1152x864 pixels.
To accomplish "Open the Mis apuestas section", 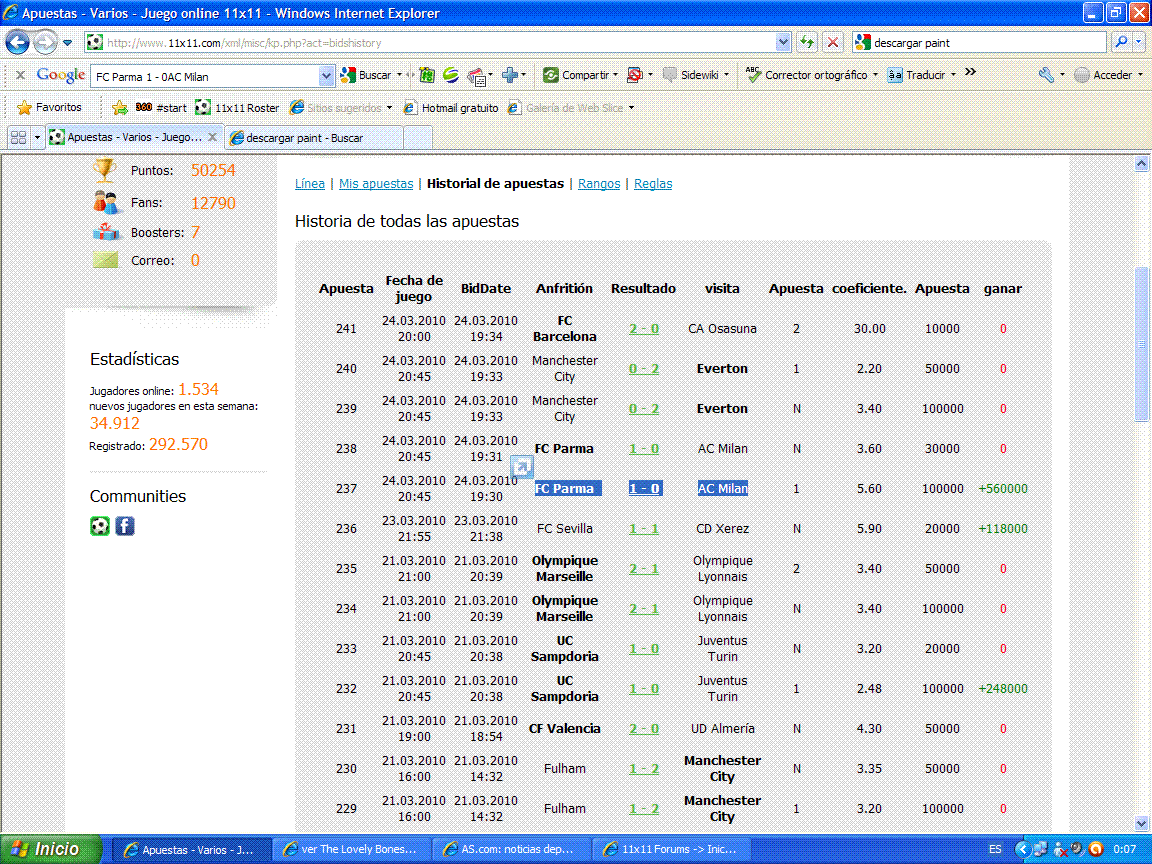I will (x=376, y=184).
